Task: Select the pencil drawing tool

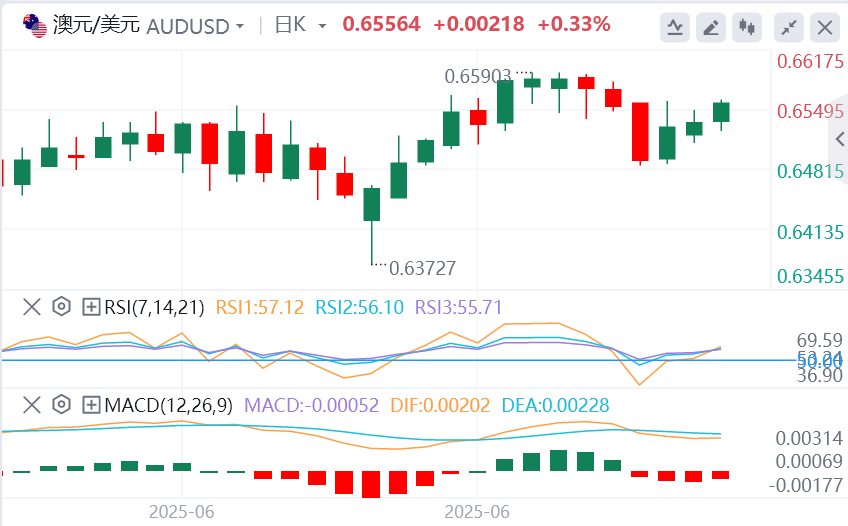Action: coord(711,27)
